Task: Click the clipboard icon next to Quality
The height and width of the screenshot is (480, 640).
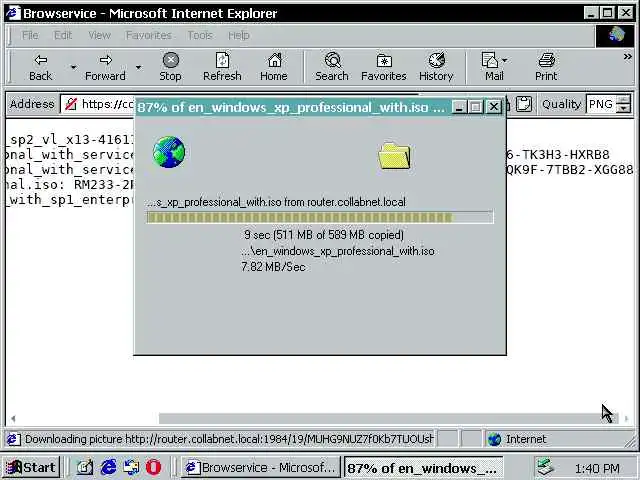Action: 524,104
